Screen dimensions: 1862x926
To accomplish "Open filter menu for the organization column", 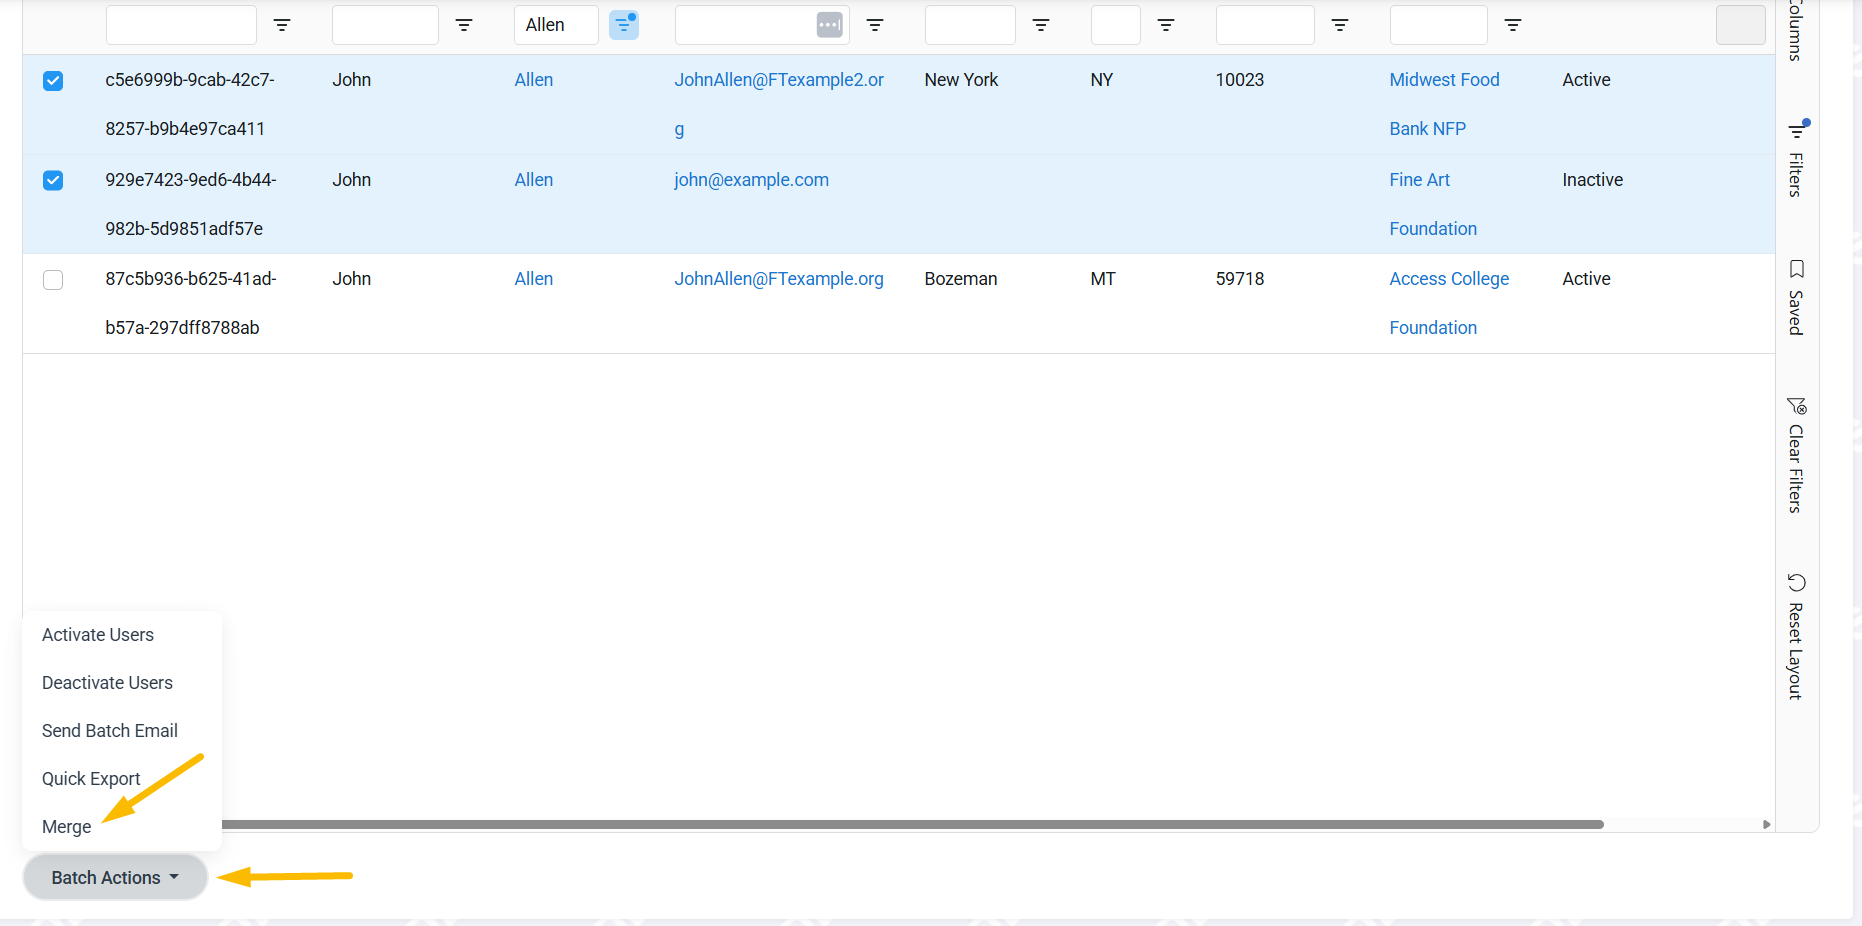I will [x=1513, y=25].
